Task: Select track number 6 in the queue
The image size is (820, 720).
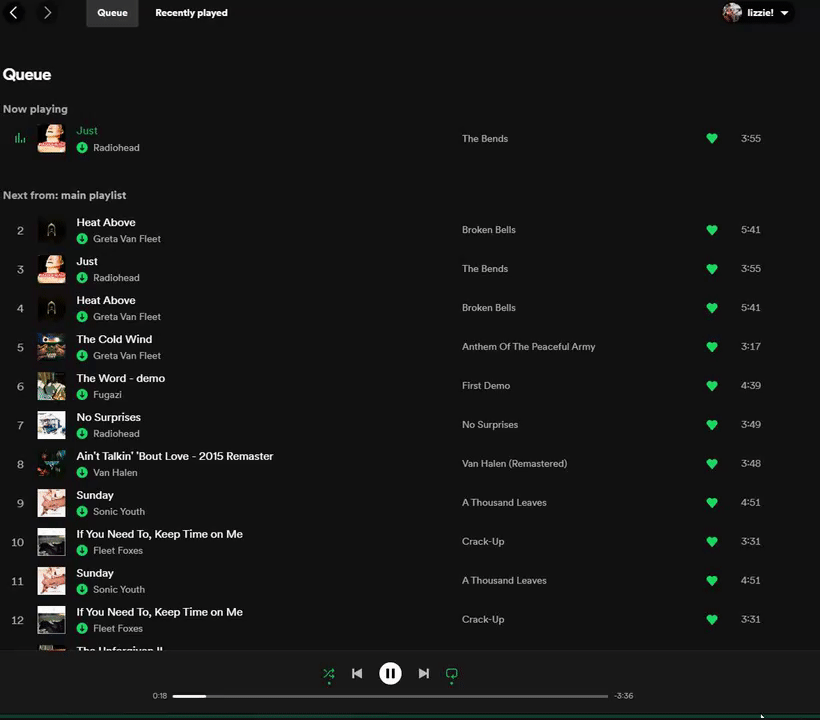Action: pyautogui.click(x=20, y=386)
